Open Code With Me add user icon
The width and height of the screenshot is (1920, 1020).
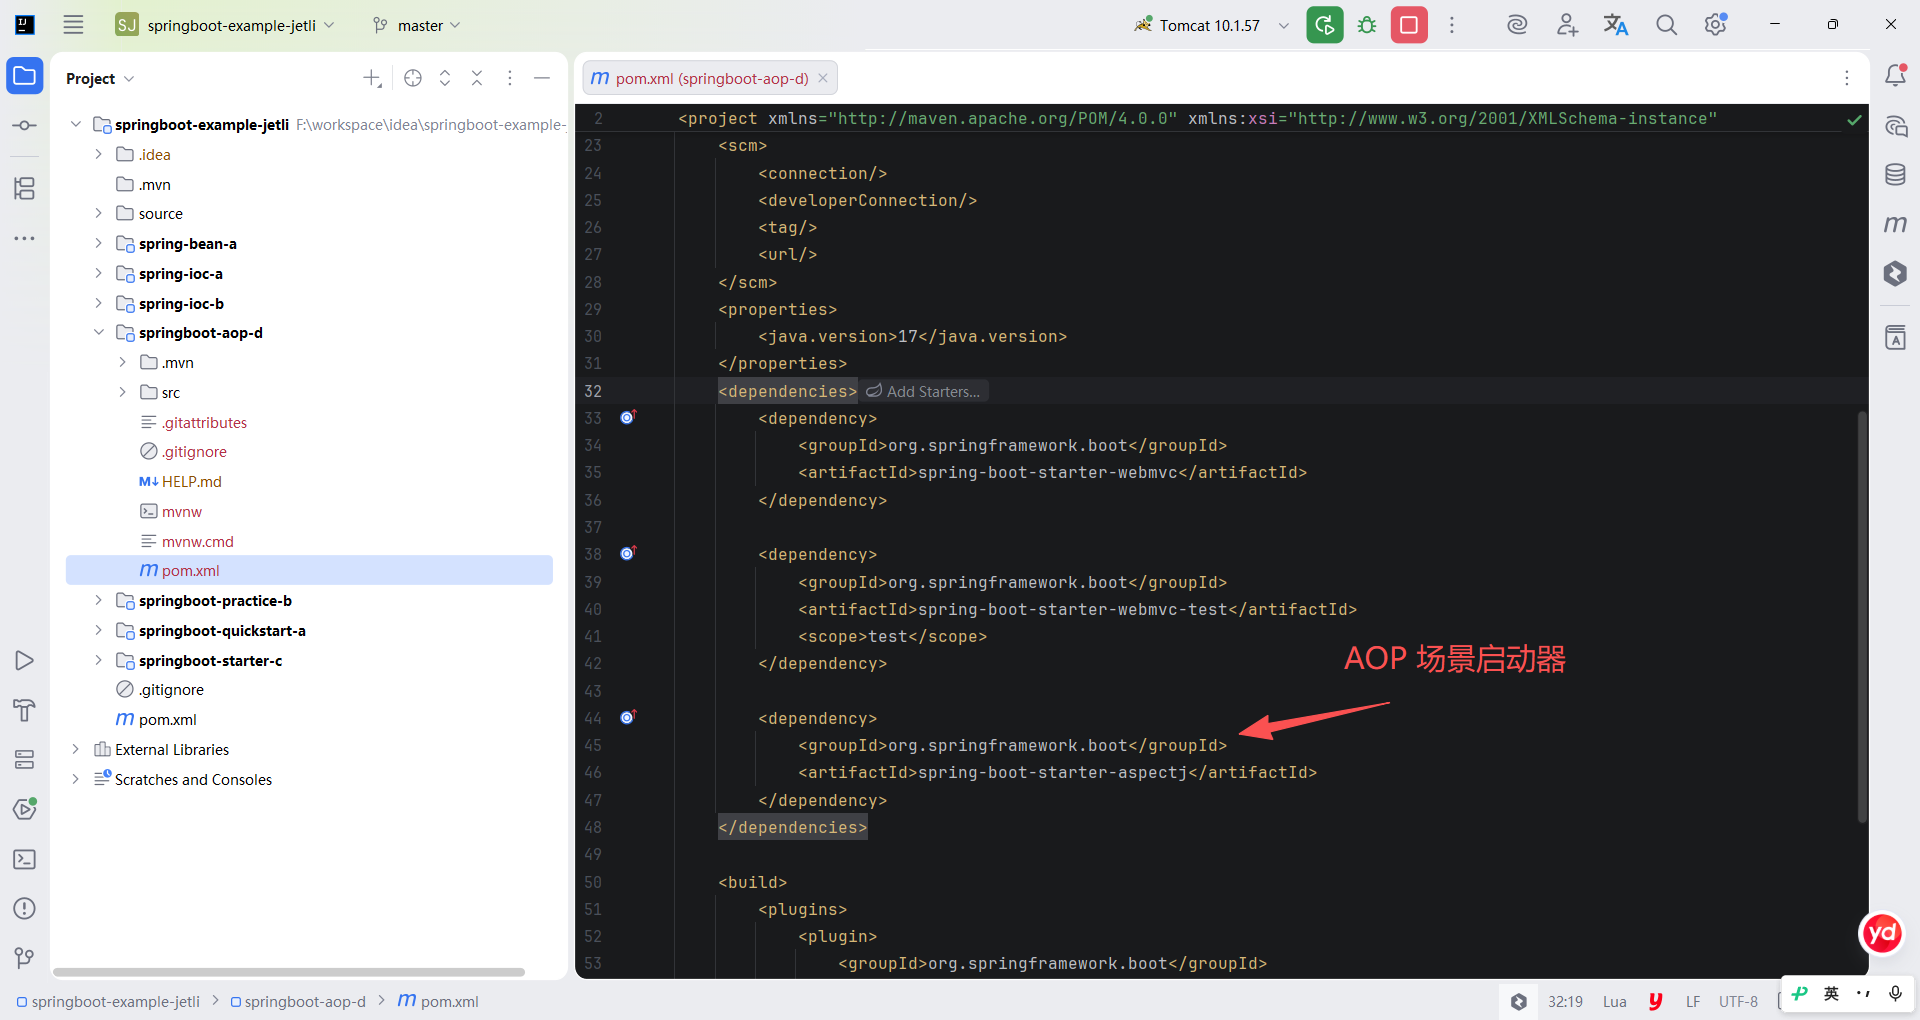click(1567, 25)
